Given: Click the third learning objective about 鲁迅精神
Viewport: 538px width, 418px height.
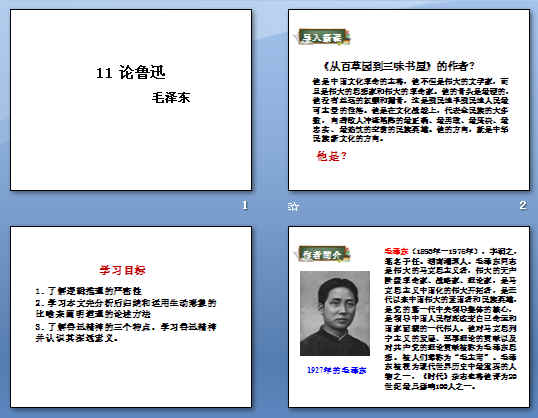Looking at the screenshot, I should (x=126, y=332).
